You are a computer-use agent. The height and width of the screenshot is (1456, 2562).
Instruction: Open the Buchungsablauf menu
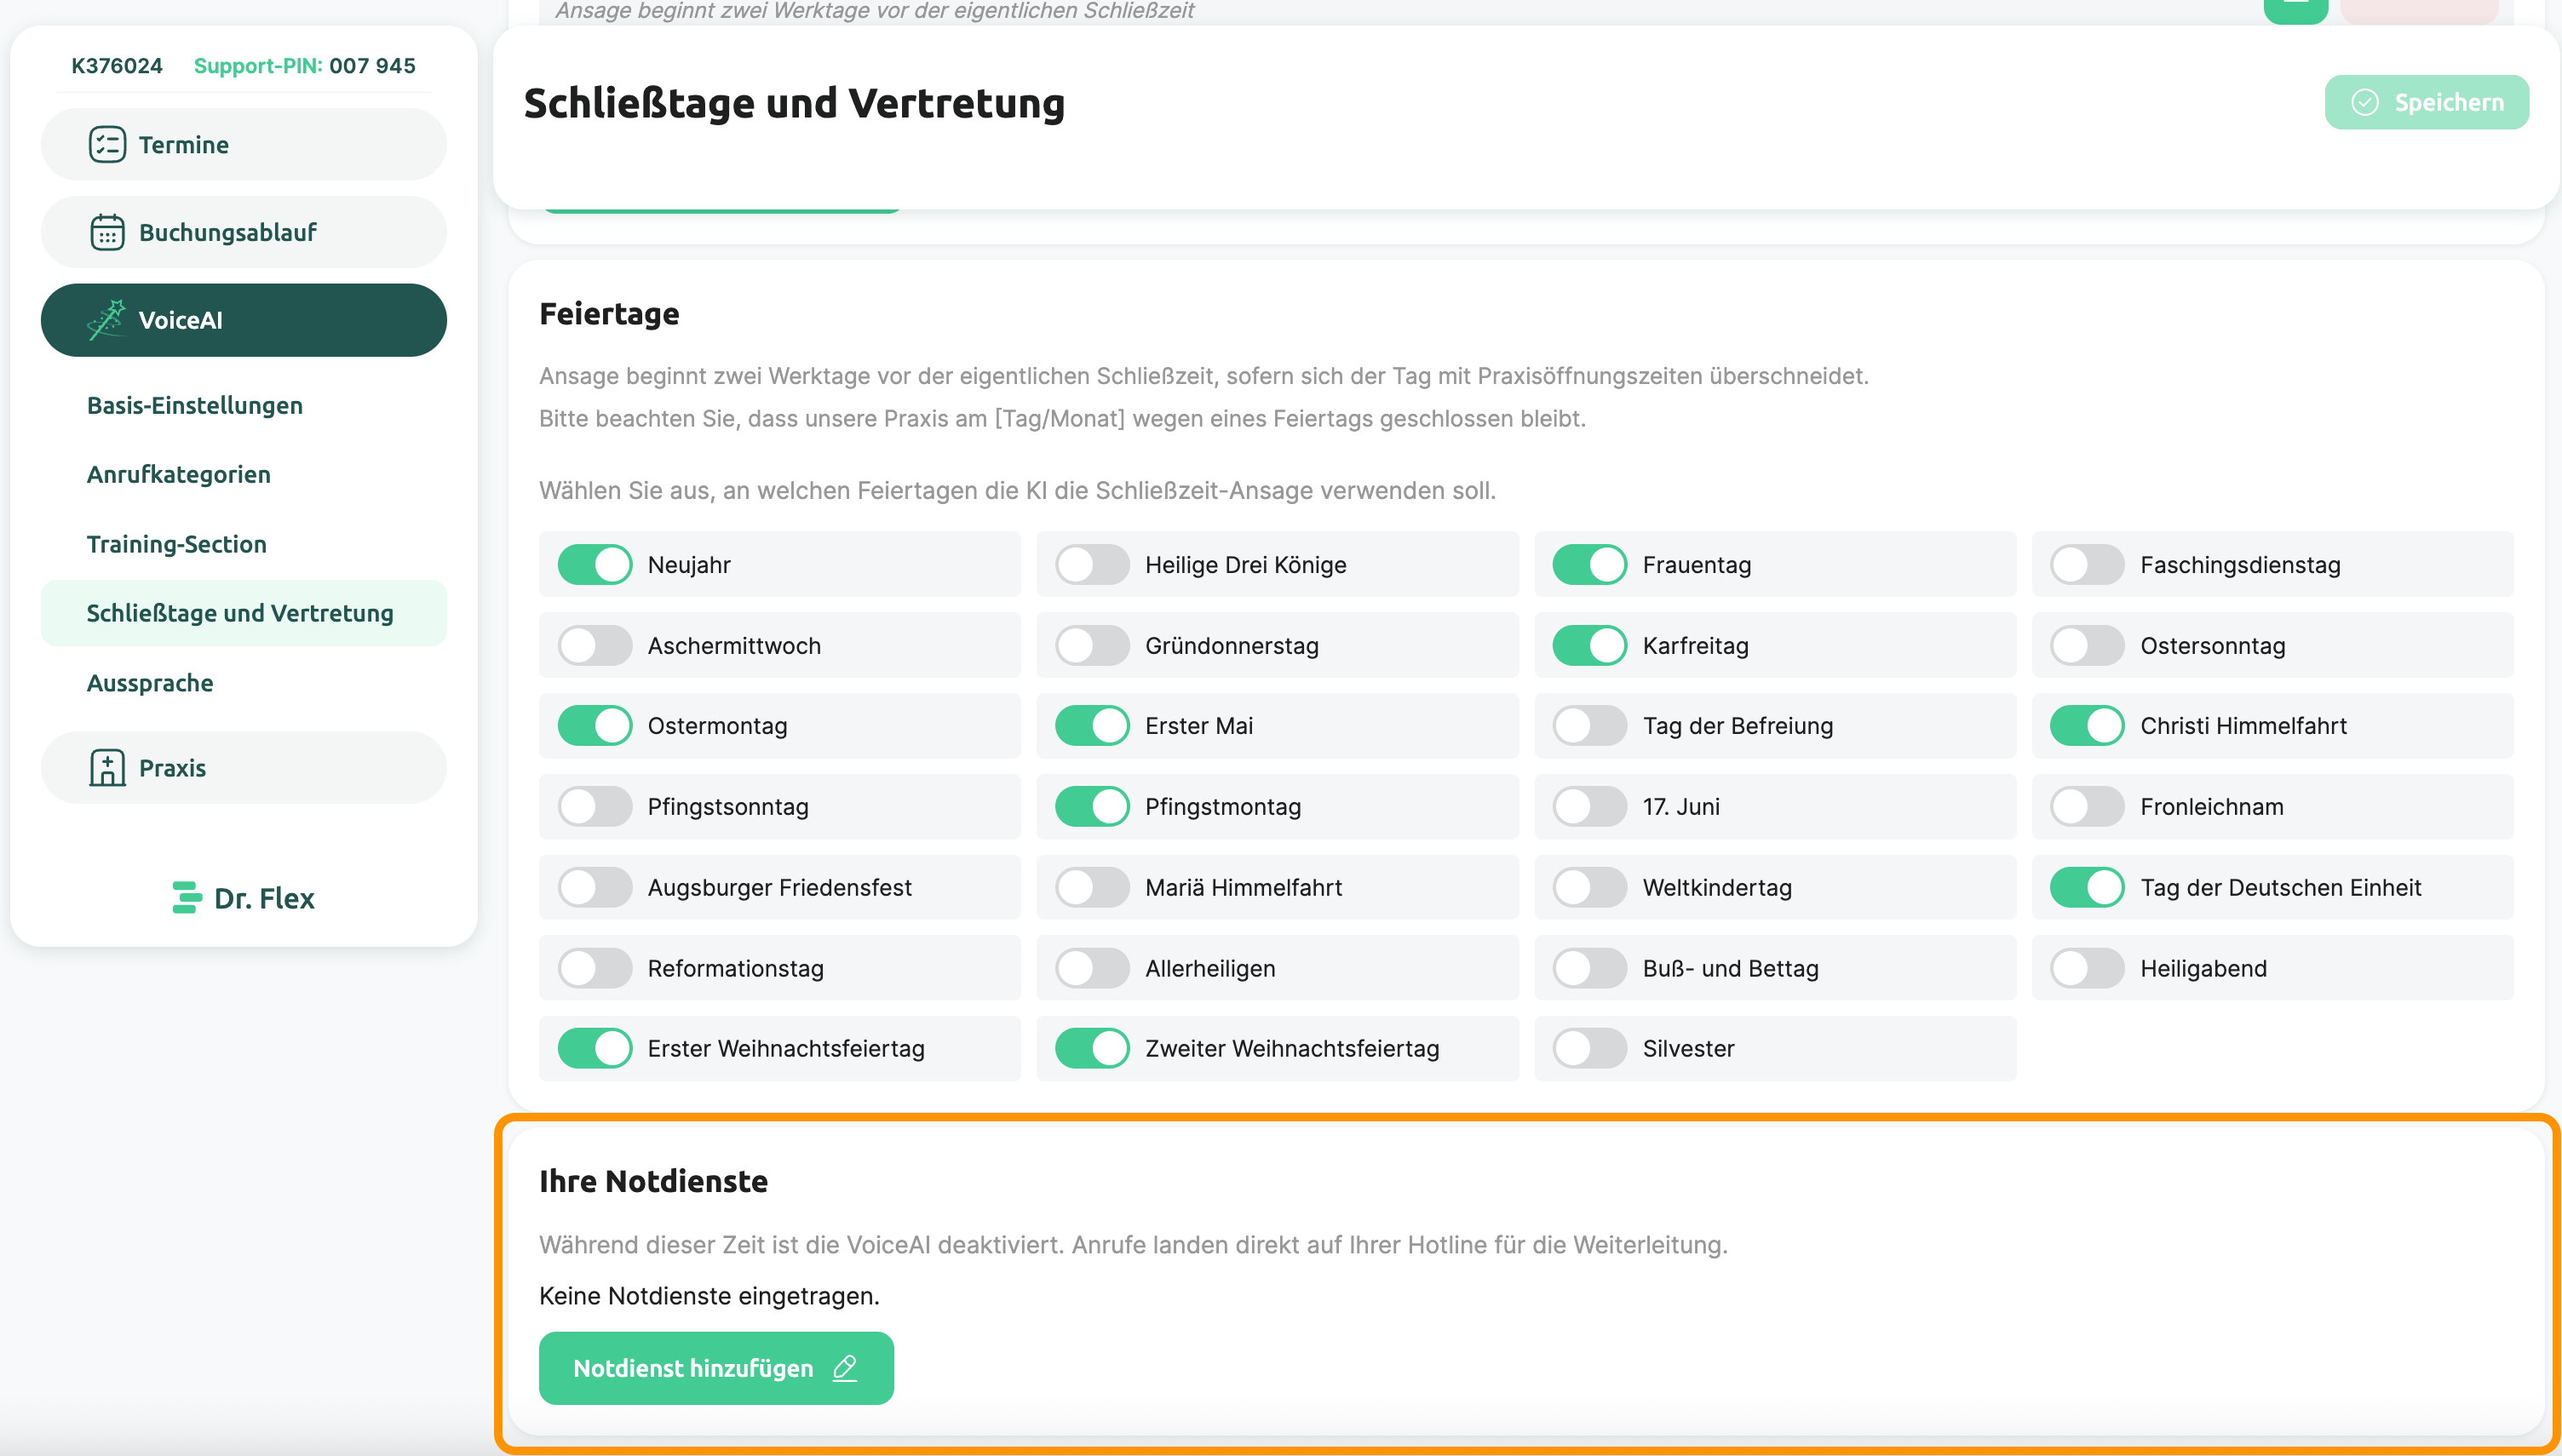(244, 232)
